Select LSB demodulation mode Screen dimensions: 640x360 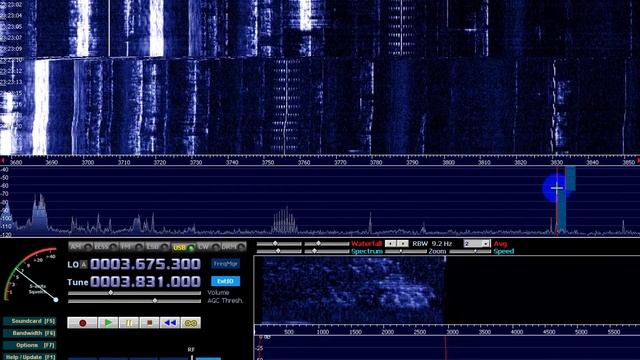point(158,247)
